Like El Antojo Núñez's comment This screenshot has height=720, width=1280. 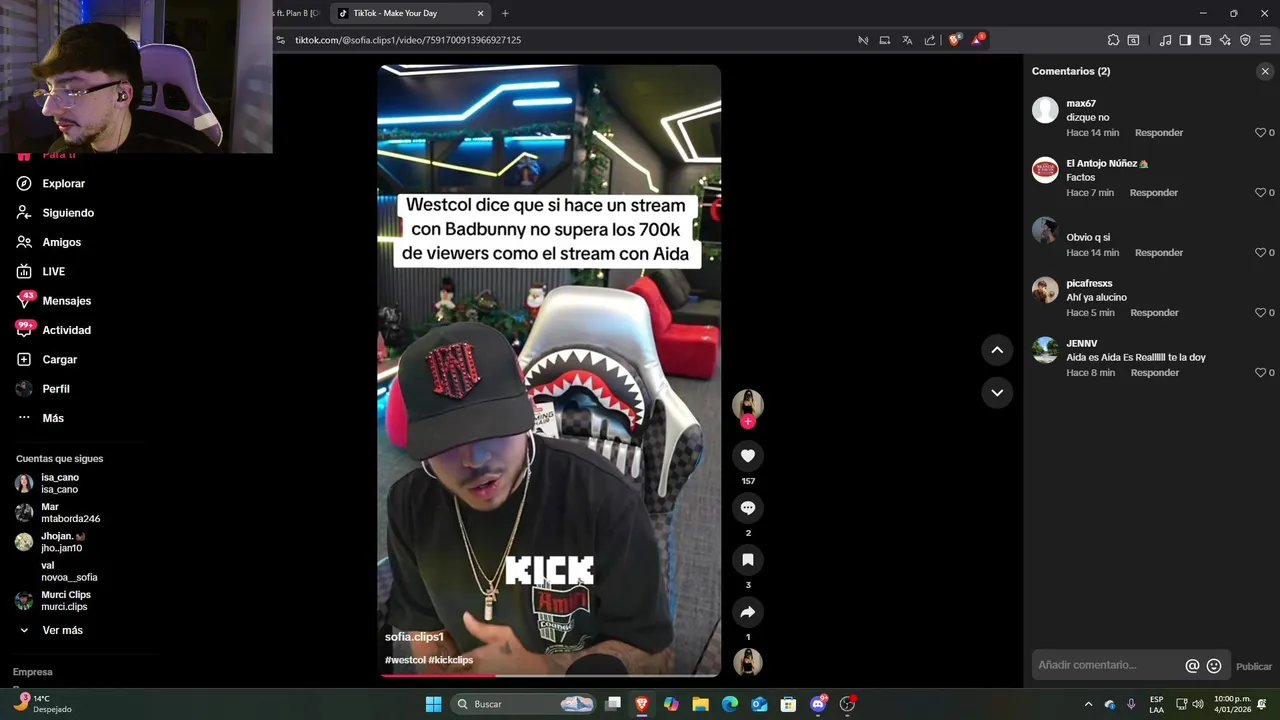[1260, 193]
